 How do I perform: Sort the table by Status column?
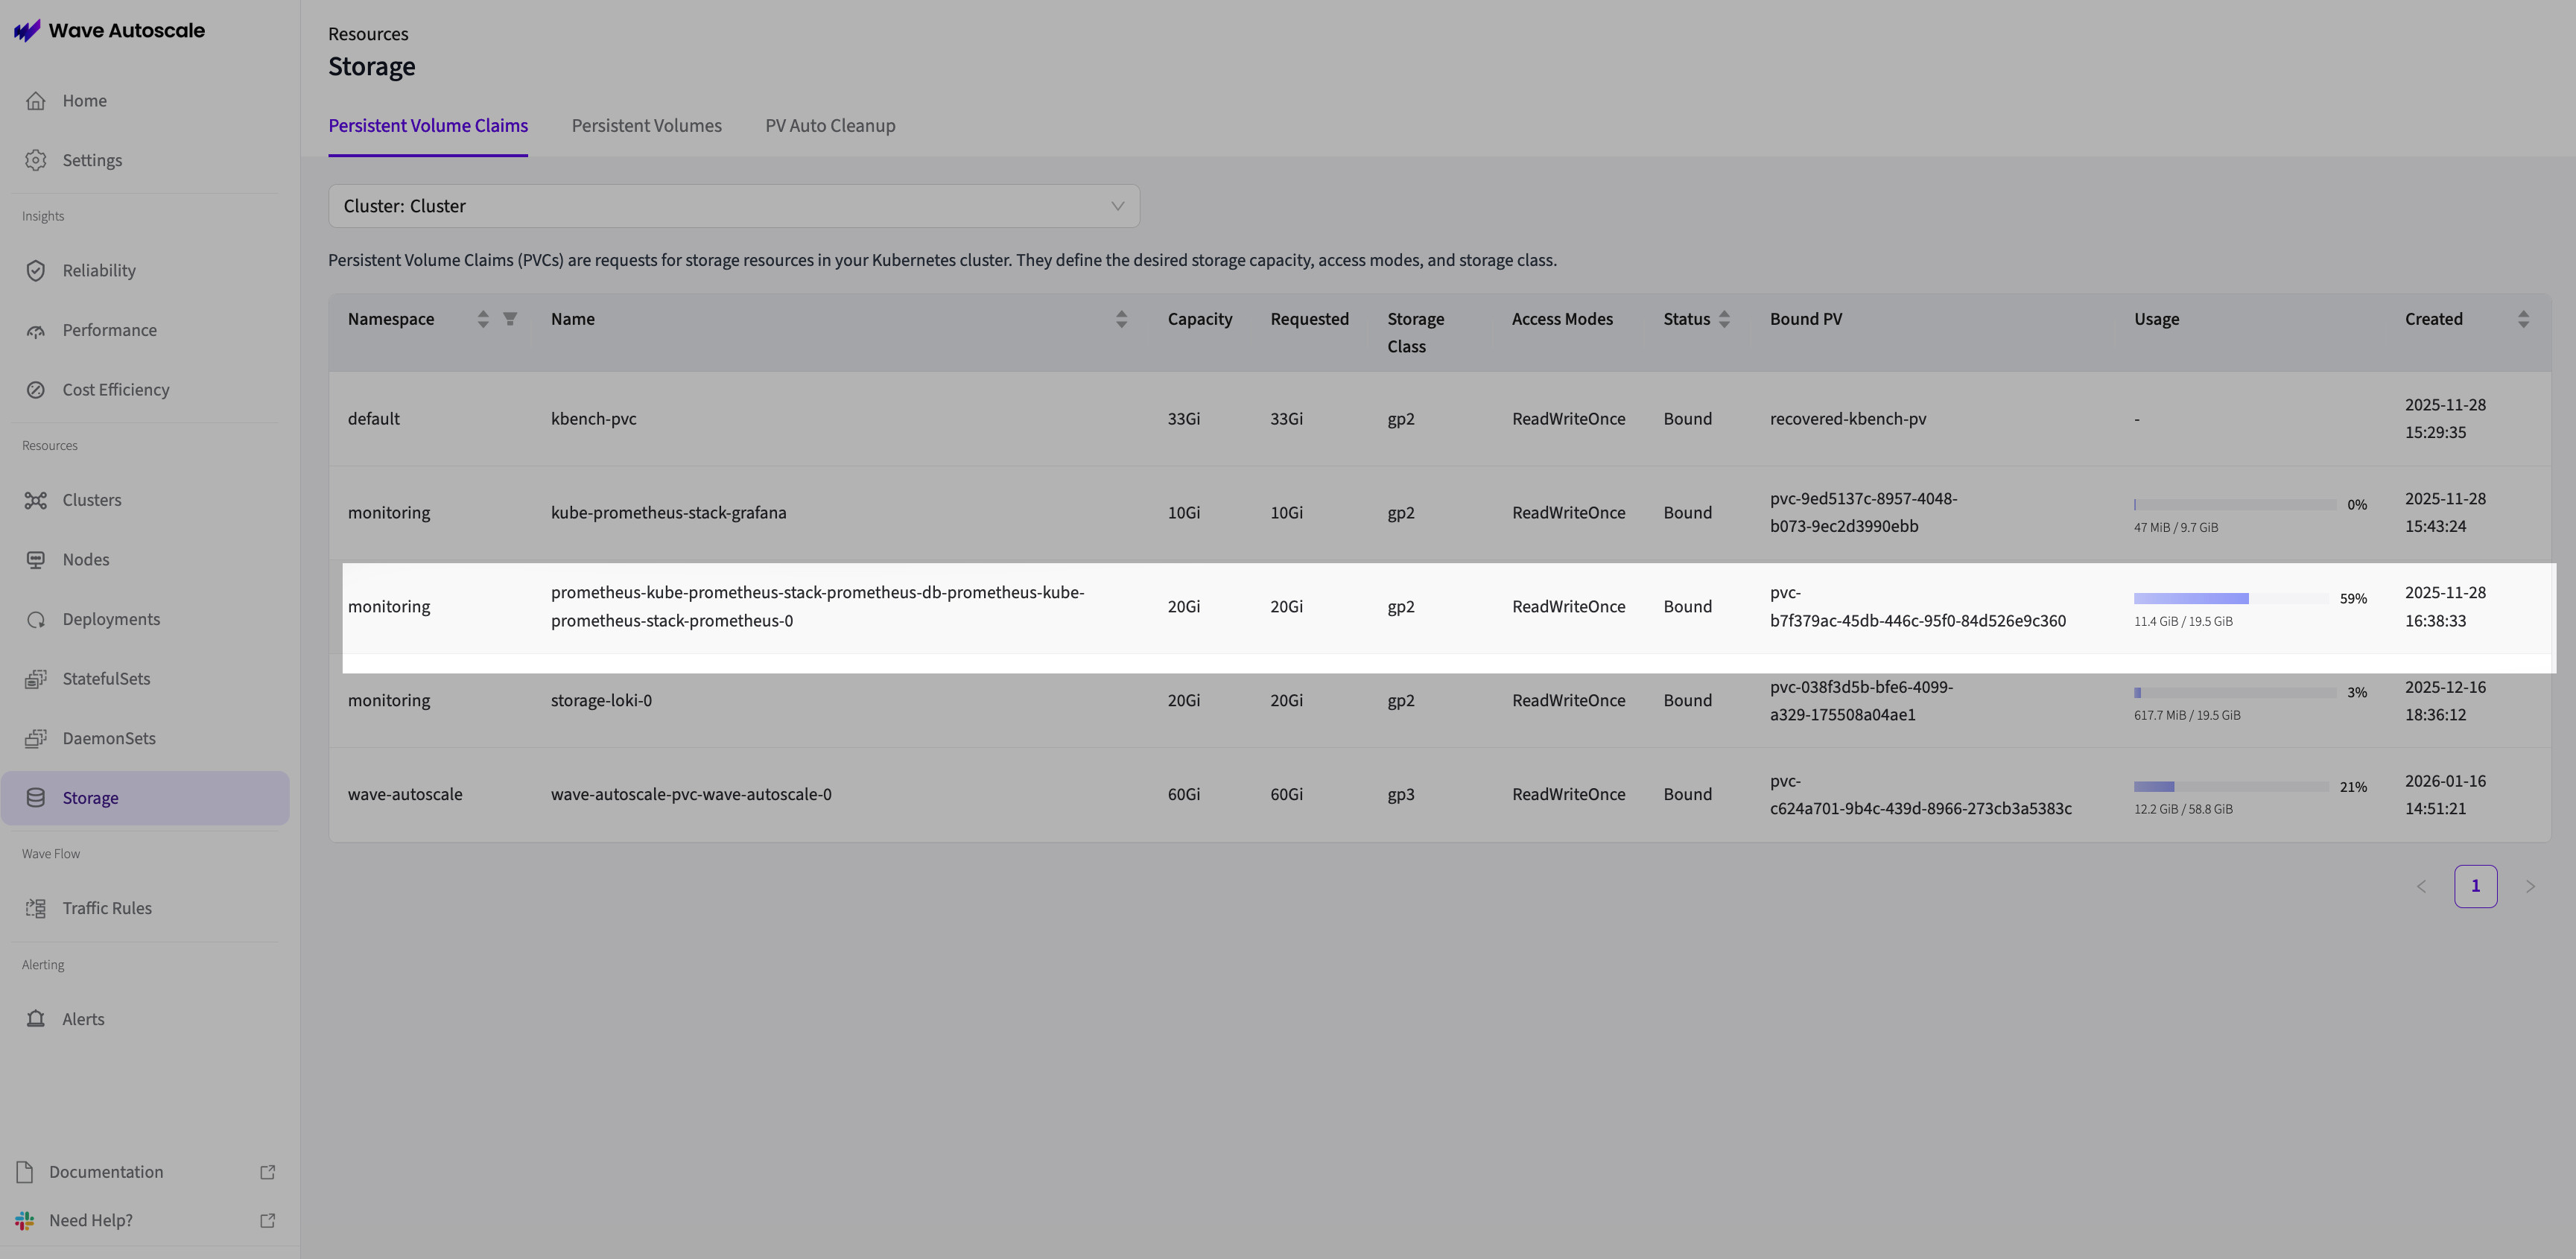(x=1724, y=319)
